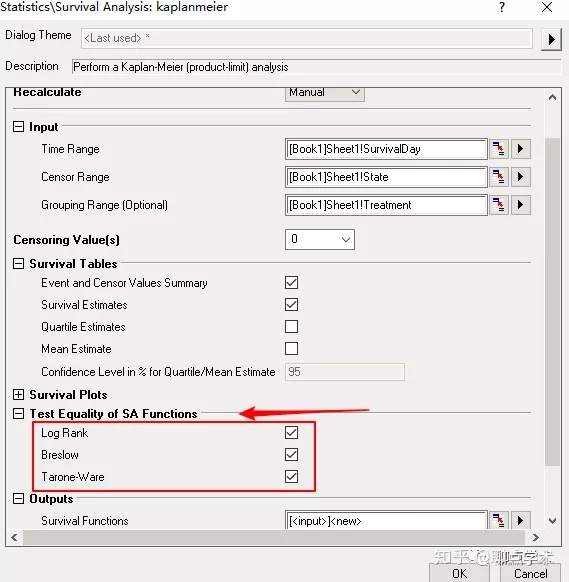Toggle the Tarone-Ware test checkbox
This screenshot has width=569, height=582.
291,477
